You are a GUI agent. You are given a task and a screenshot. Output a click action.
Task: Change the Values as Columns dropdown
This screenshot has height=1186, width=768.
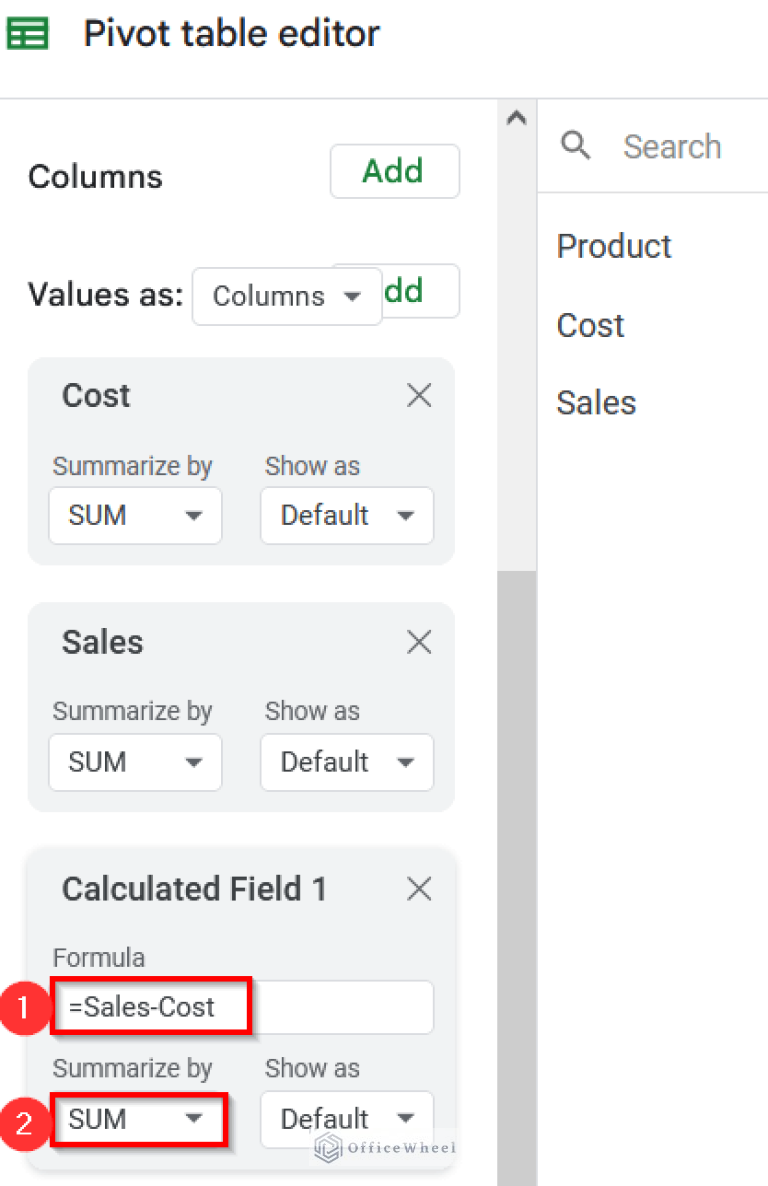pos(286,297)
